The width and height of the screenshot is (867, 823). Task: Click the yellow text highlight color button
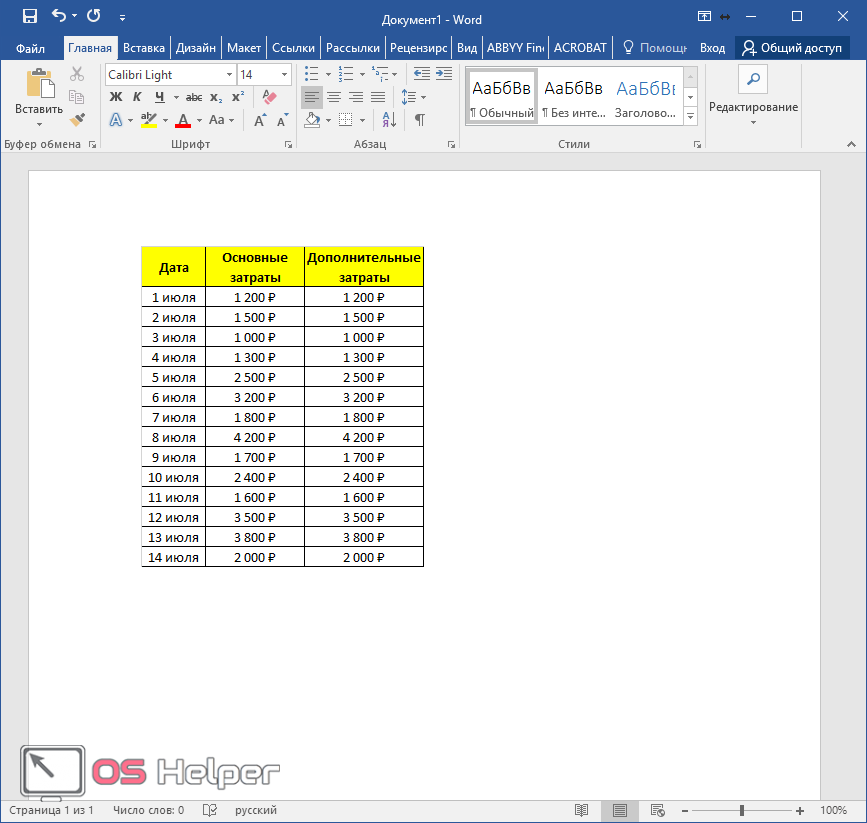click(148, 120)
